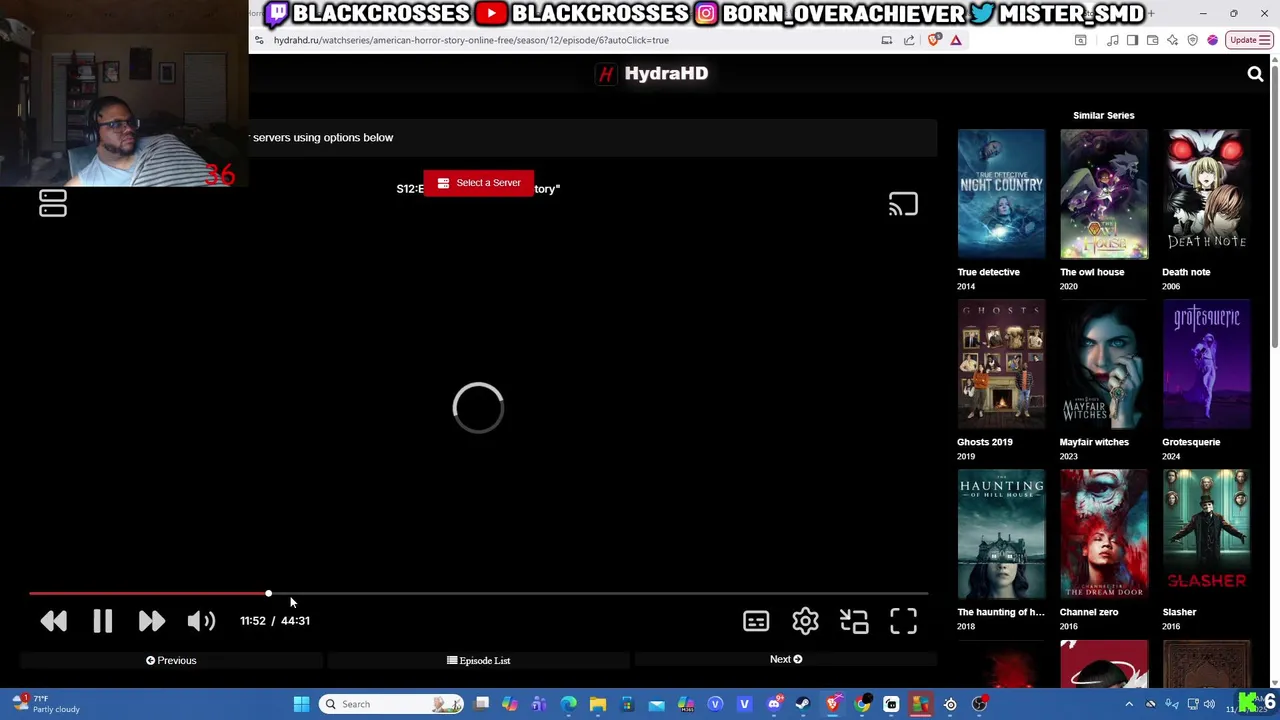Click the install/cast screen icon in the address bar
Viewport: 1280px width, 720px height.
[886, 40]
